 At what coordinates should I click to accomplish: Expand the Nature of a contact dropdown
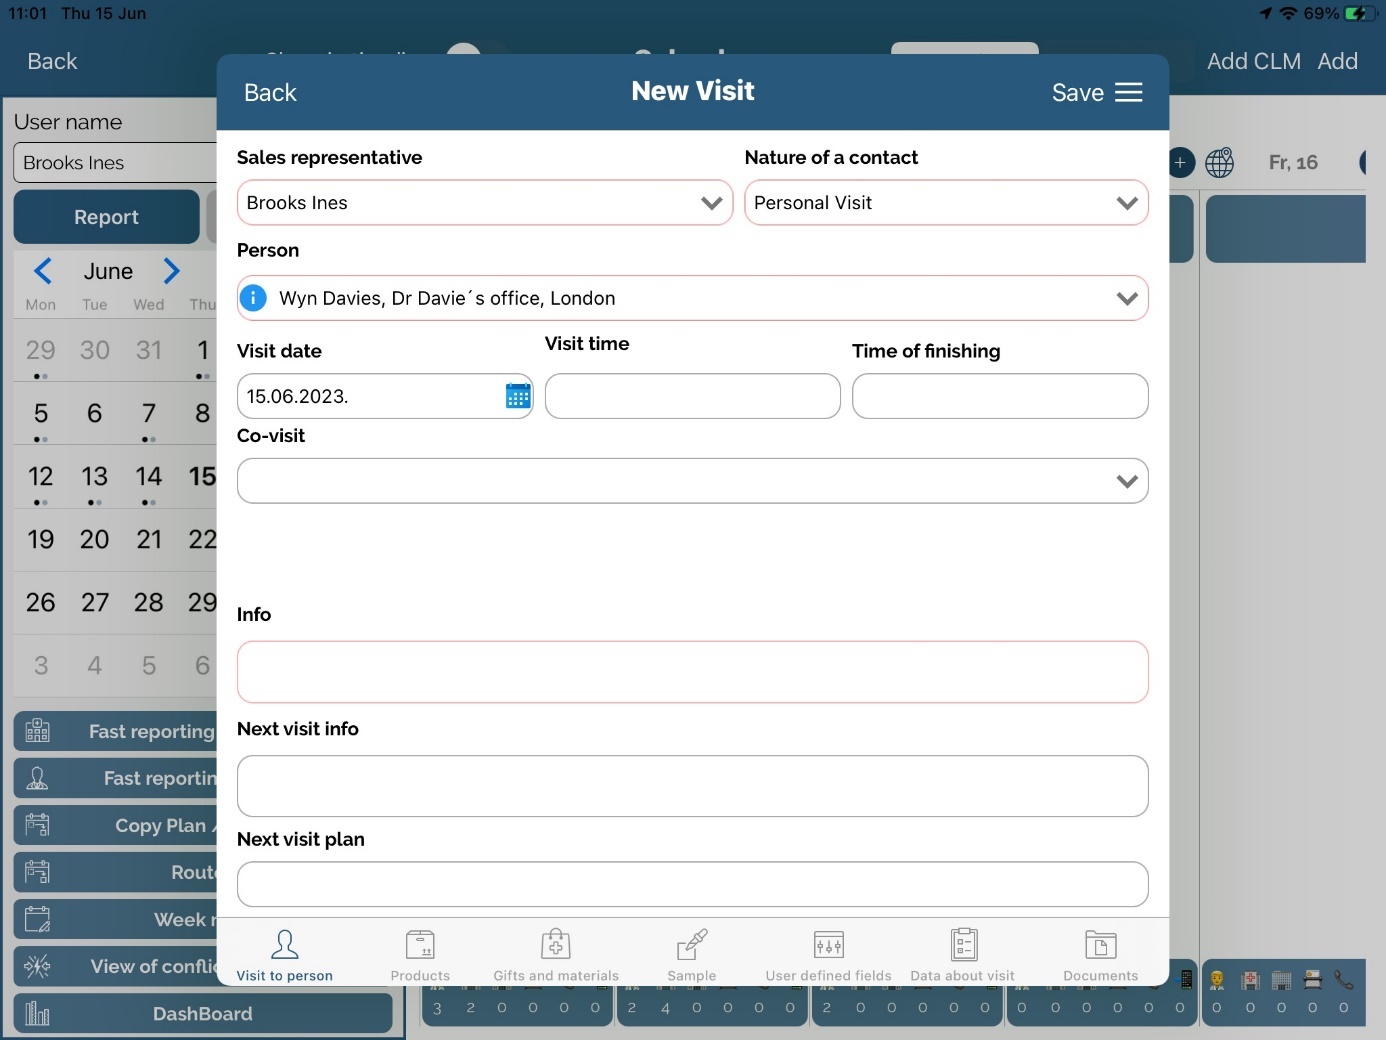tap(1127, 203)
